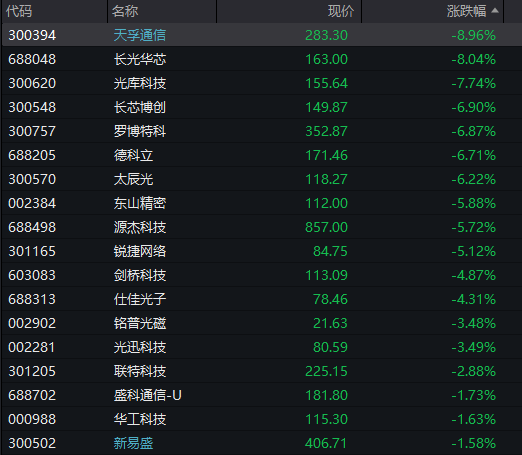The image size is (522, 455).
Task: Select the 长光华芯 name cell
Action: [140, 59]
